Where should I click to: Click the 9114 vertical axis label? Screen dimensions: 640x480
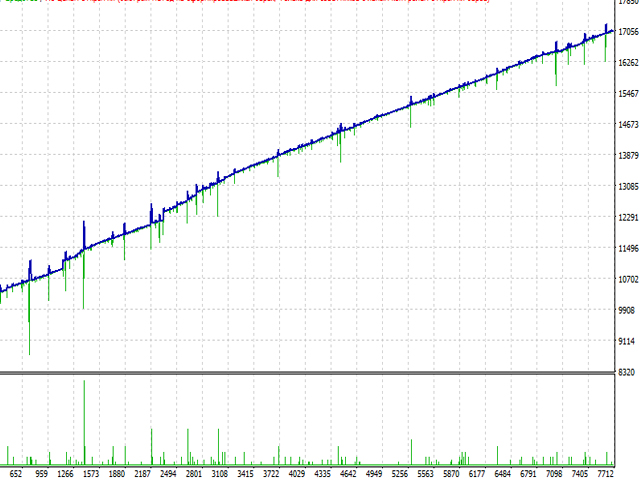point(627,341)
